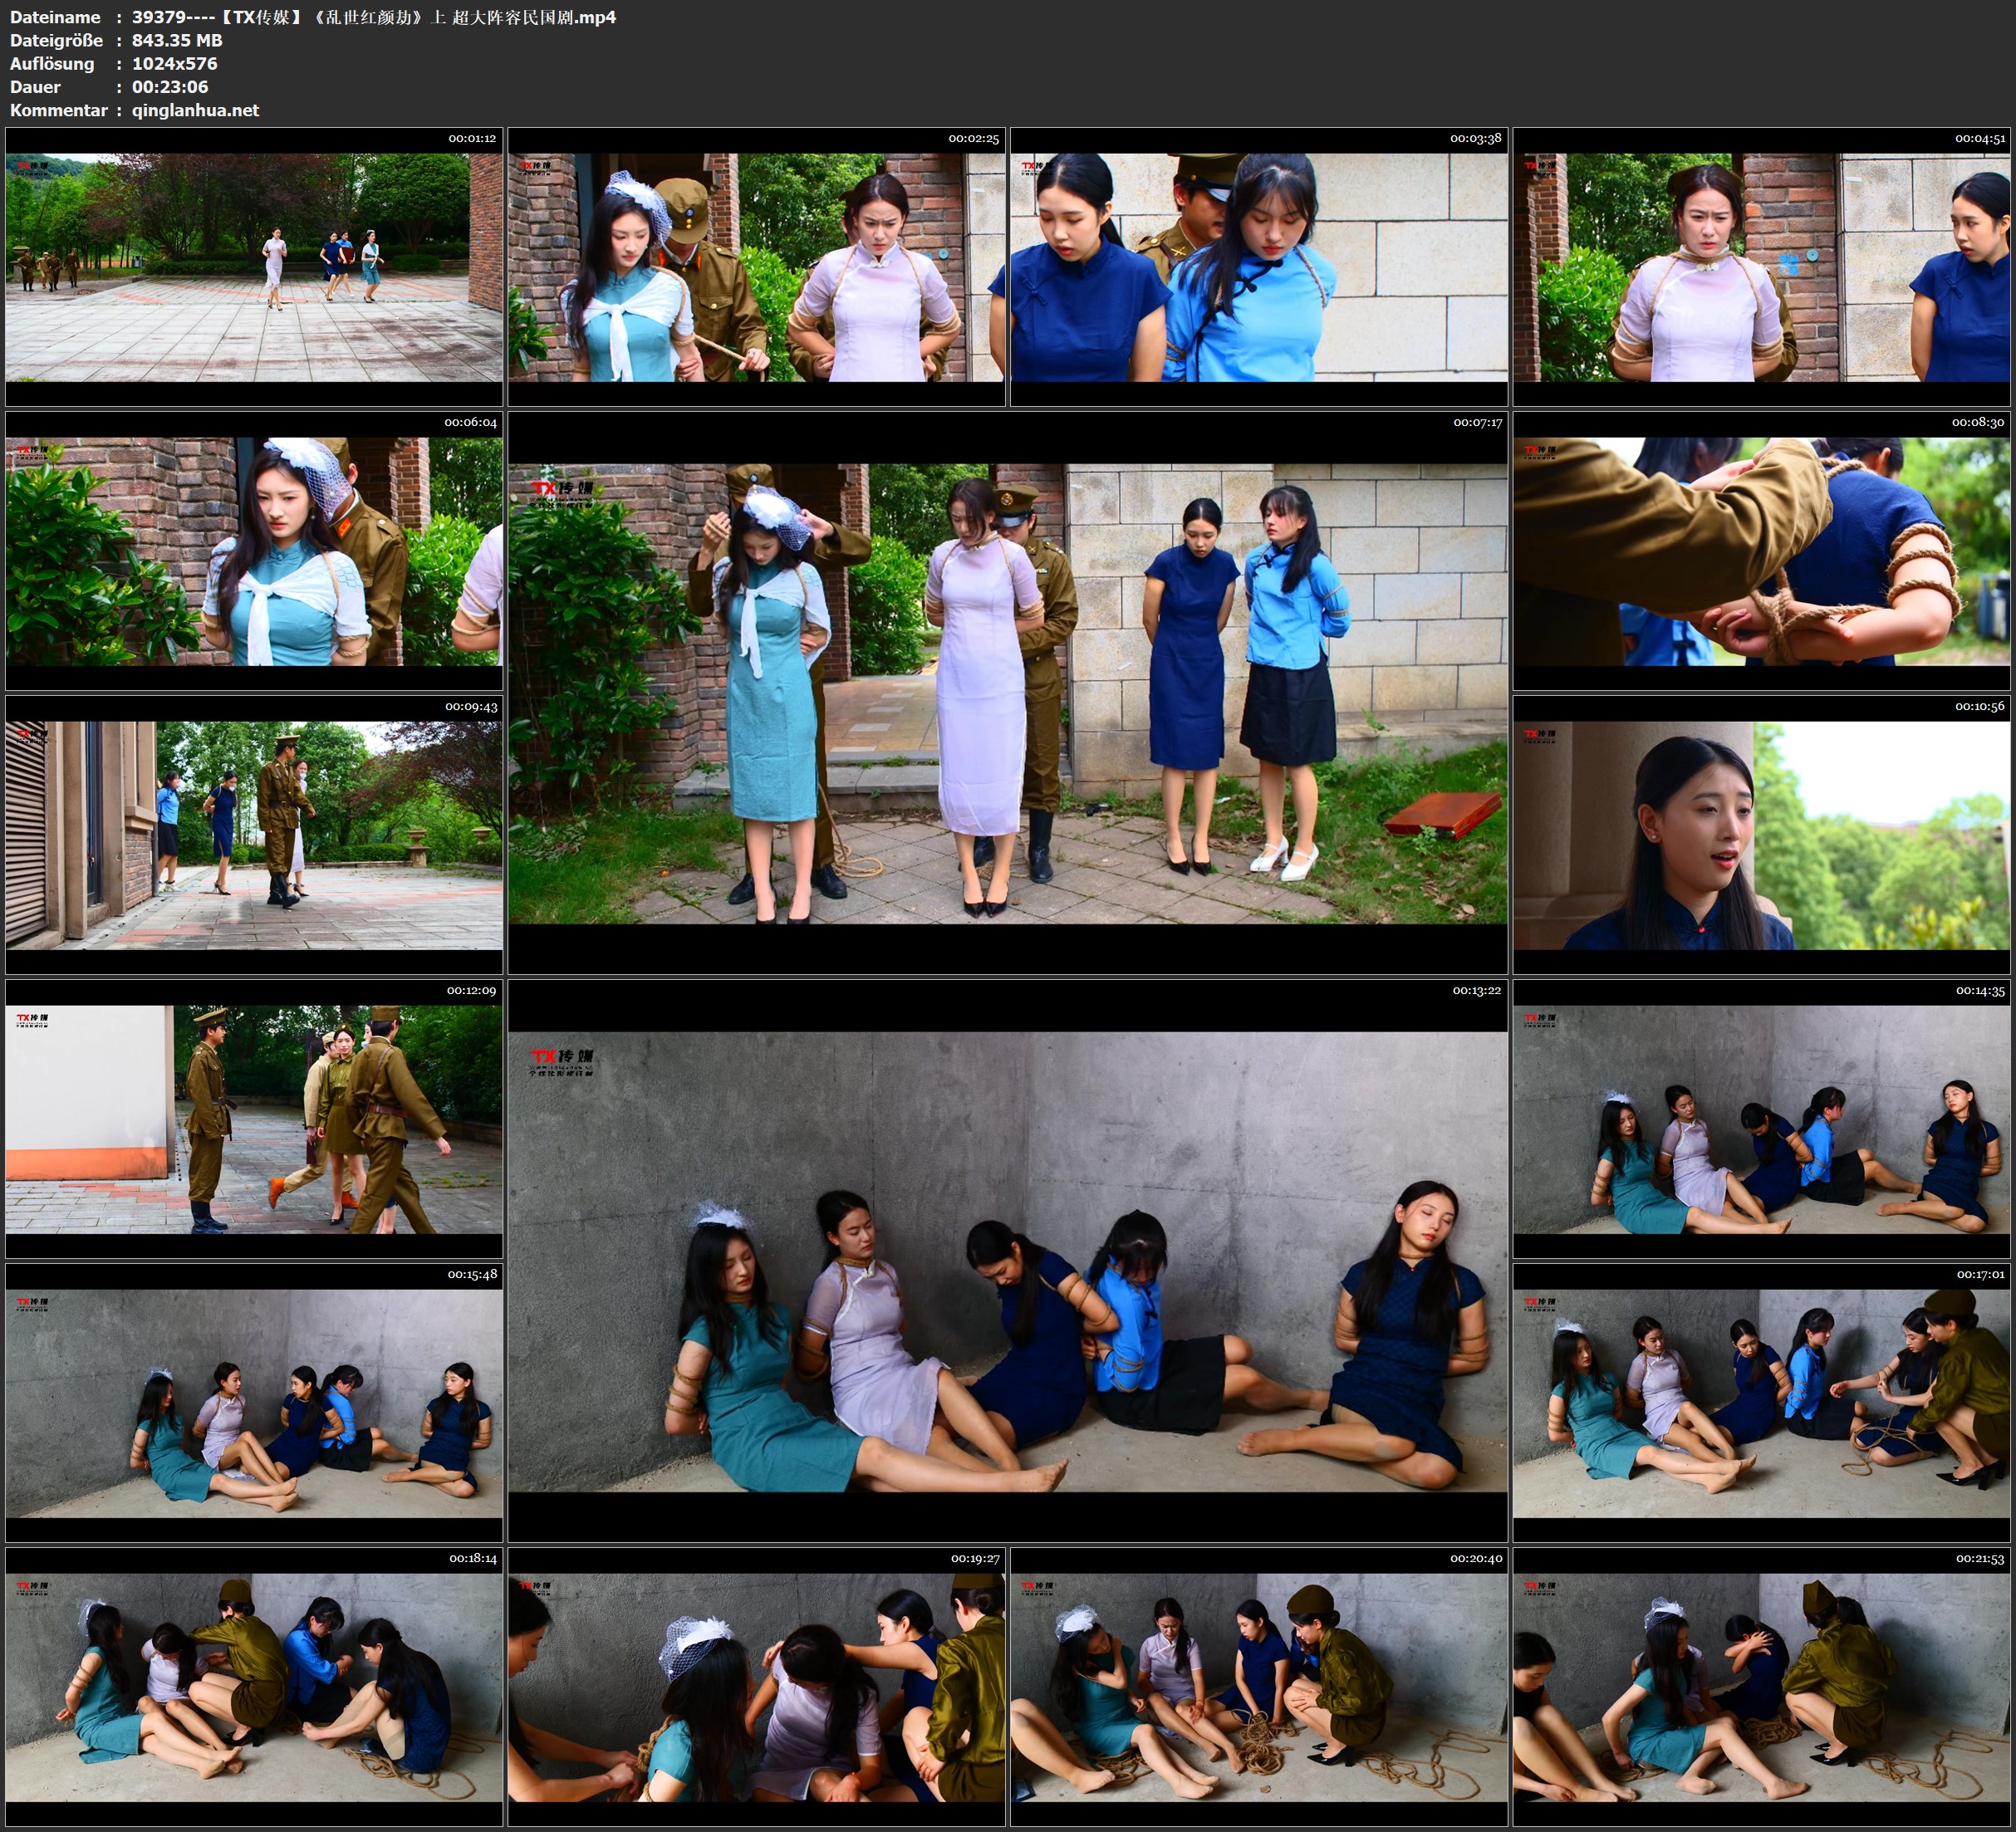Click the thumbnail stamped 00:15:48
This screenshot has height=1832, width=2016.
coord(254,1403)
